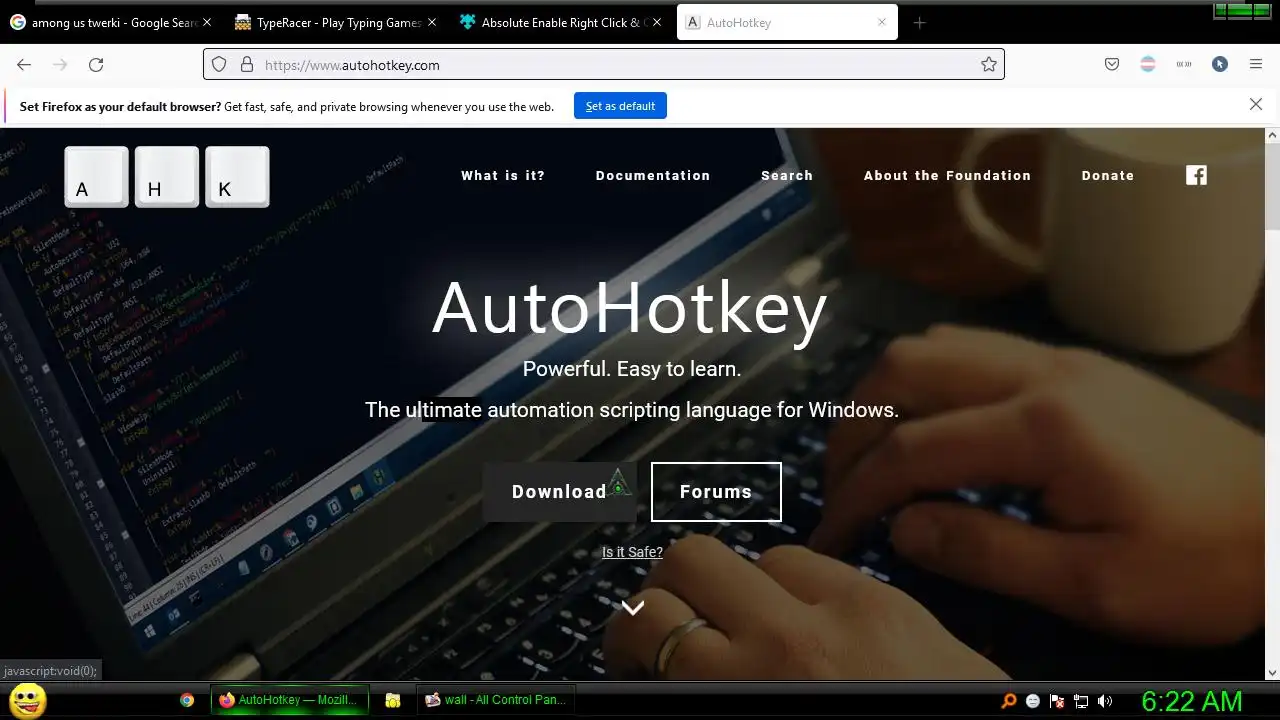Image resolution: width=1280 pixels, height=720 pixels.
Task: Click the scrollbar down arrow
Action: pos(1272,673)
